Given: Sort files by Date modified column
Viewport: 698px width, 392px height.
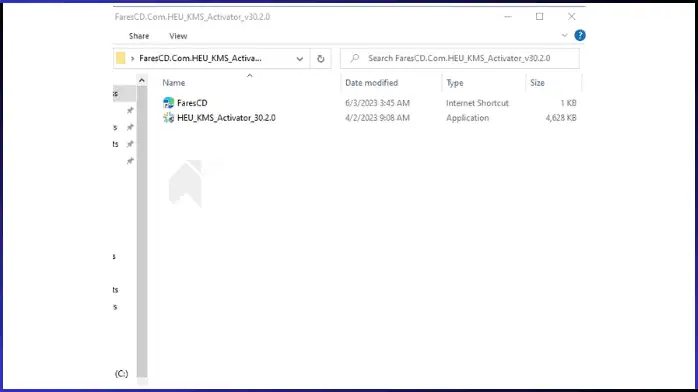Looking at the screenshot, I should pyautogui.click(x=372, y=83).
